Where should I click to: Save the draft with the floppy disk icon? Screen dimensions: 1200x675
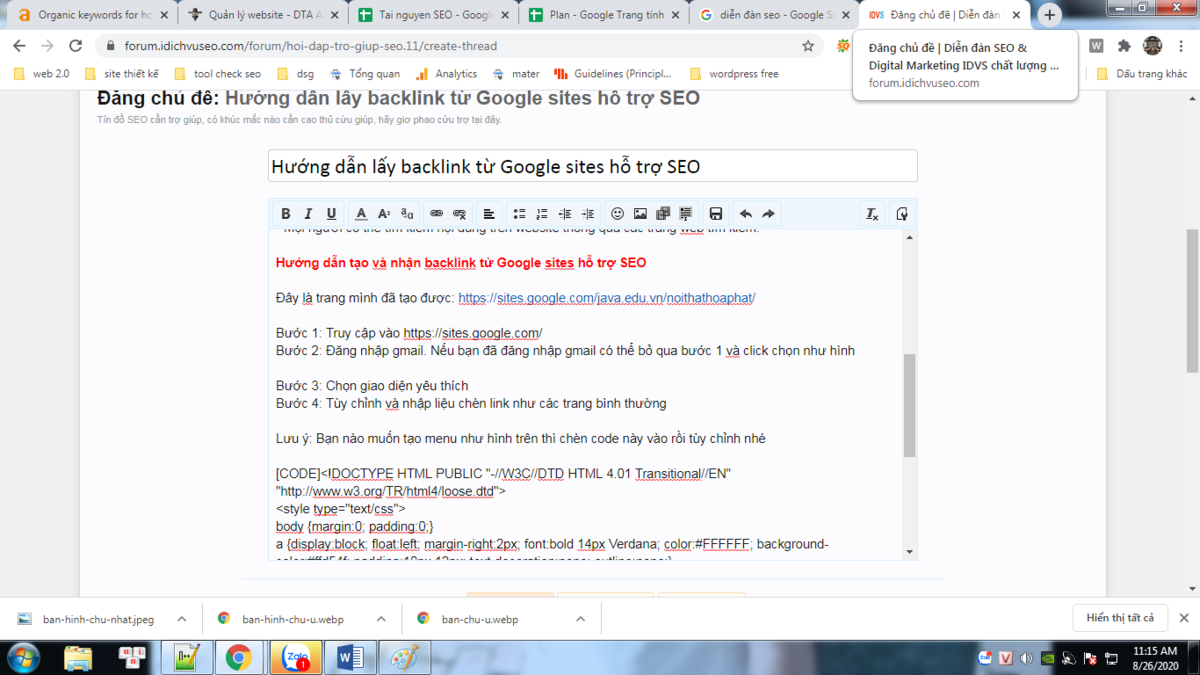coord(716,214)
